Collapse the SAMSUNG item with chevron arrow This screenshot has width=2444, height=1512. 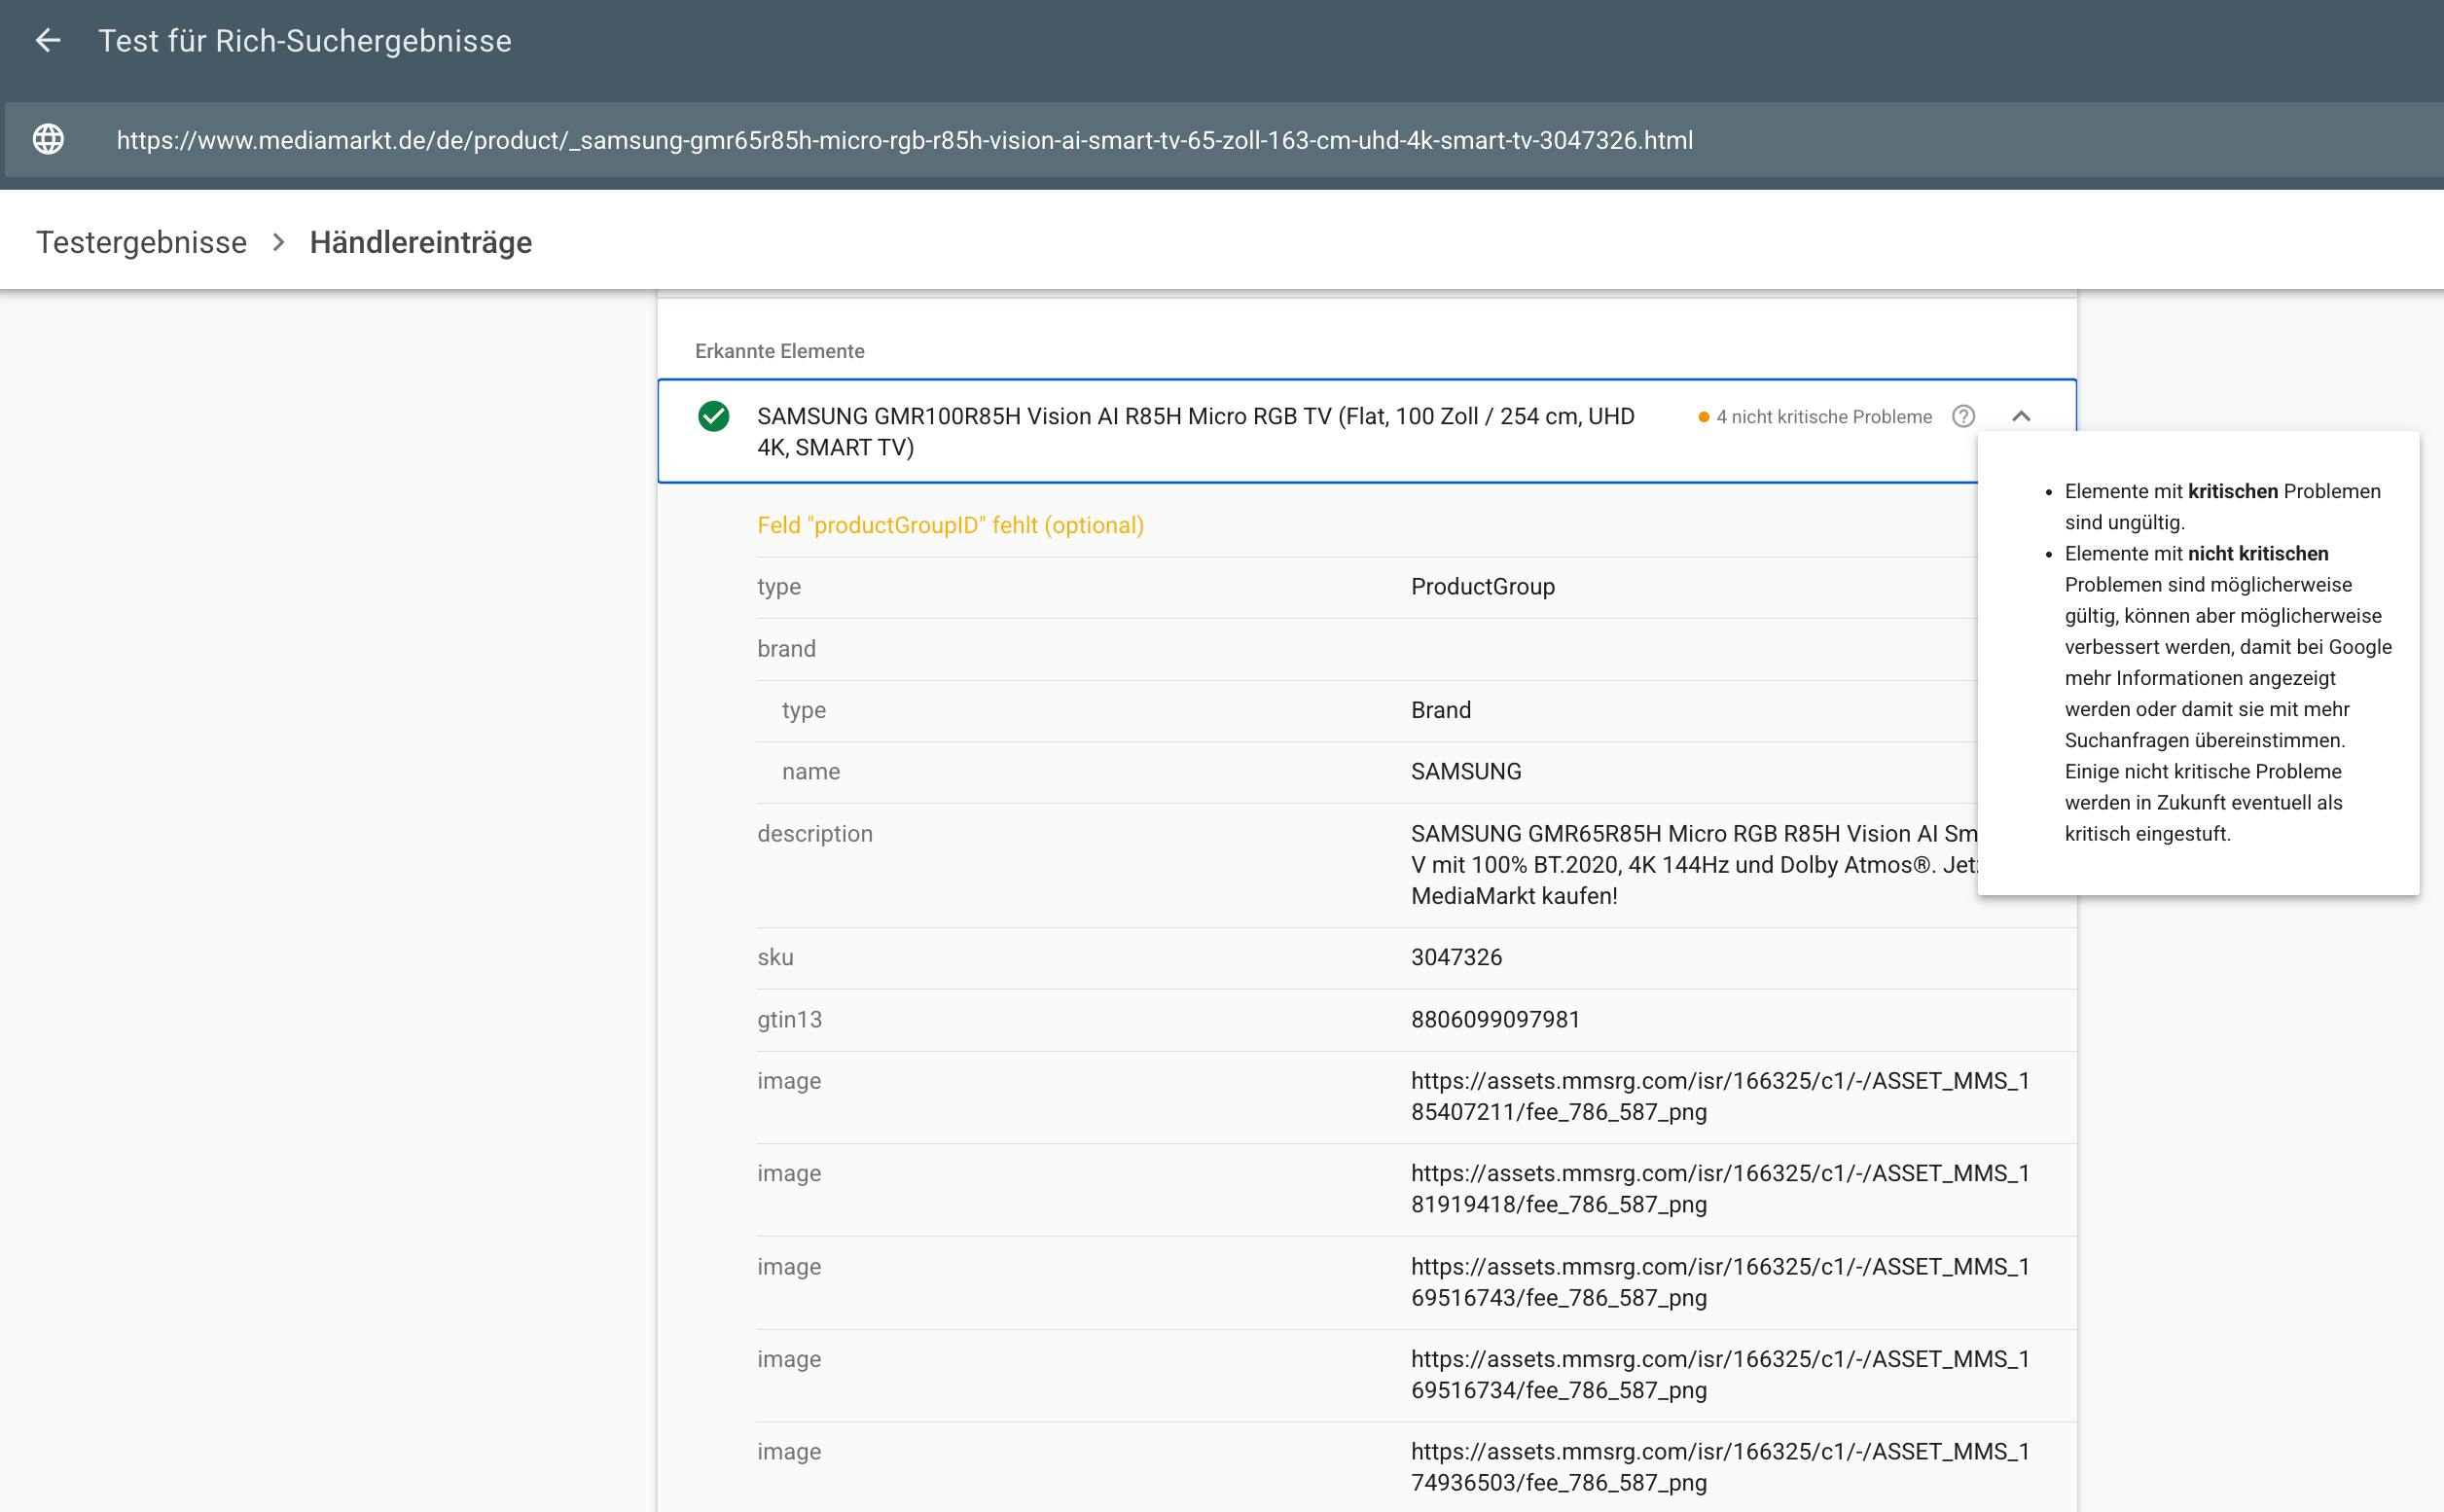tap(2021, 416)
